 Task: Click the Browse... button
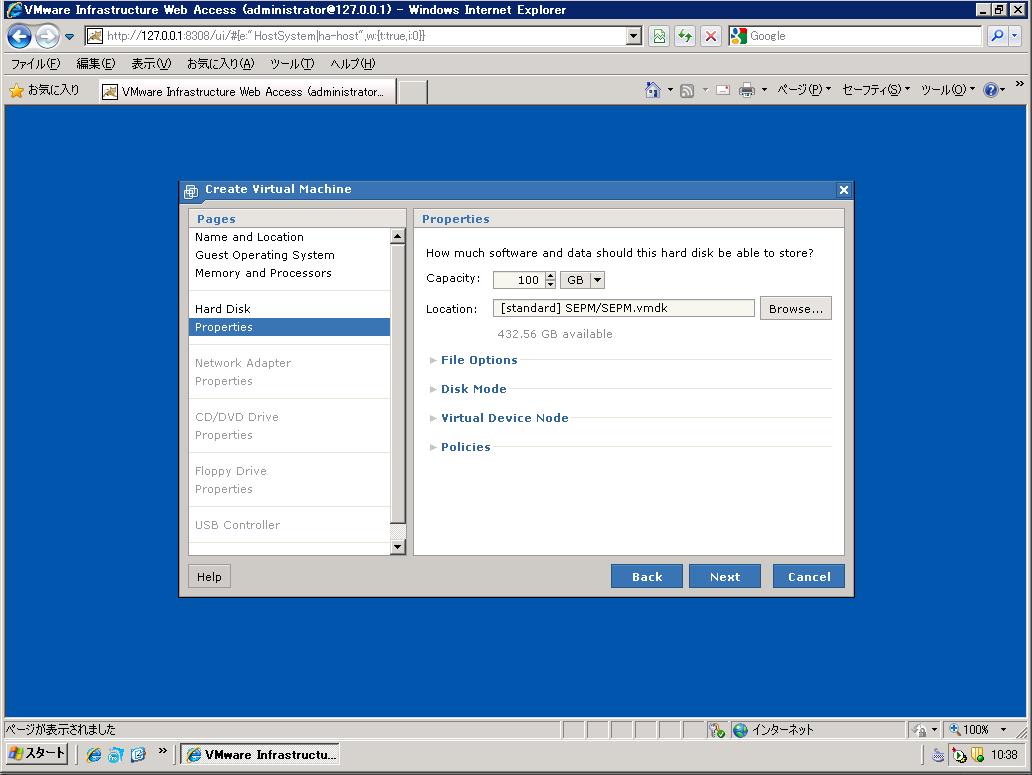coord(796,309)
